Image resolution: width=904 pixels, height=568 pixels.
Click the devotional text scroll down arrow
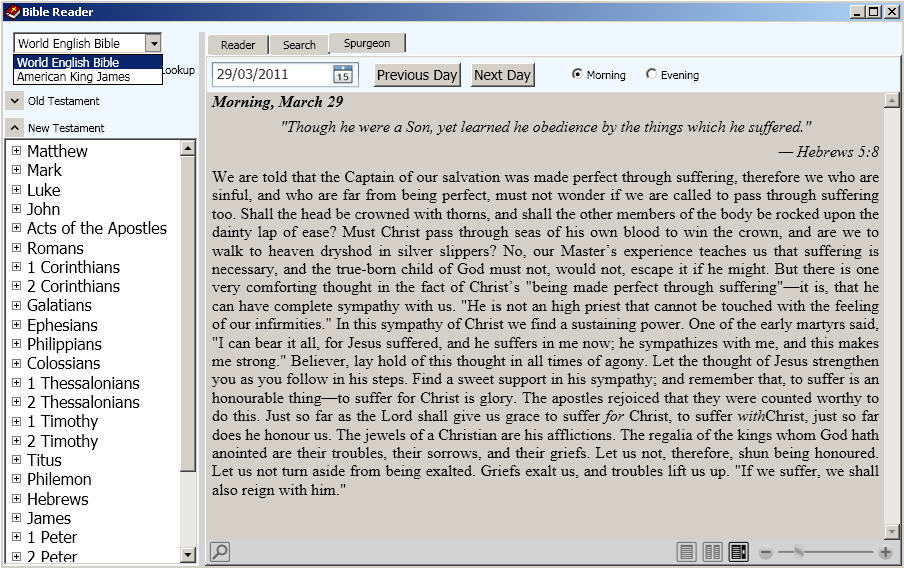[x=891, y=531]
